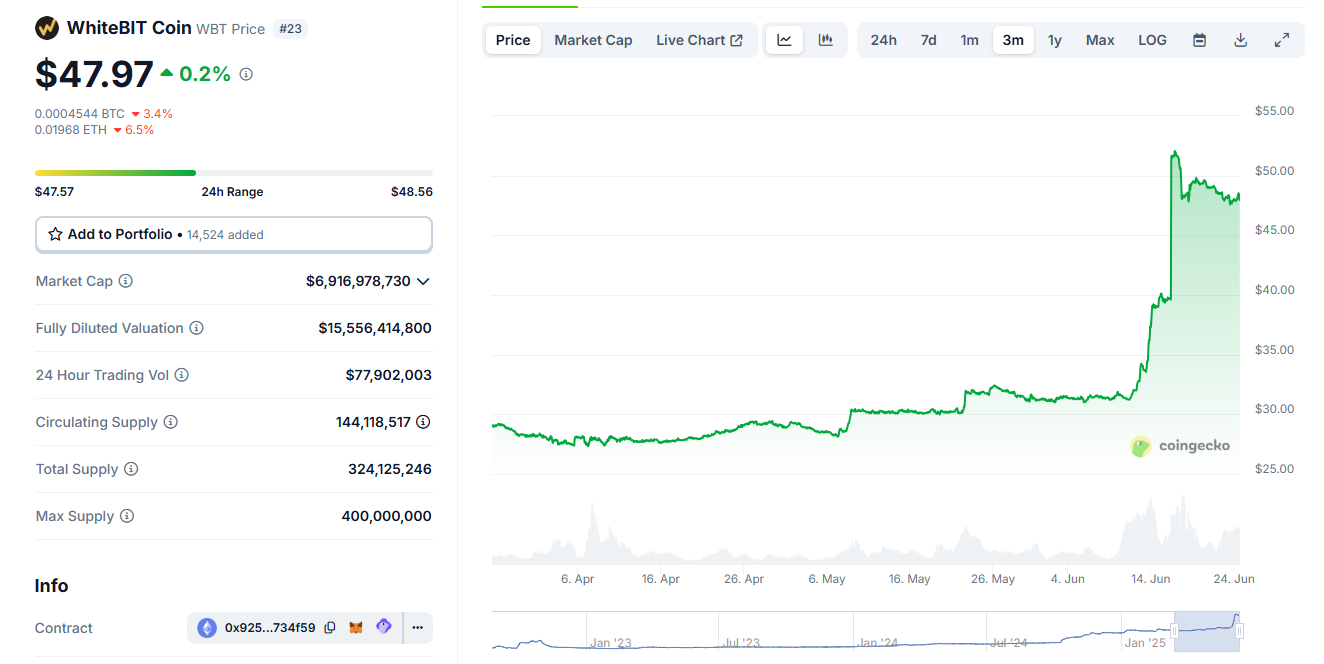Image resolution: width=1324 pixels, height=664 pixels.
Task: Click star icon in Add to Portfolio
Action: (x=56, y=234)
